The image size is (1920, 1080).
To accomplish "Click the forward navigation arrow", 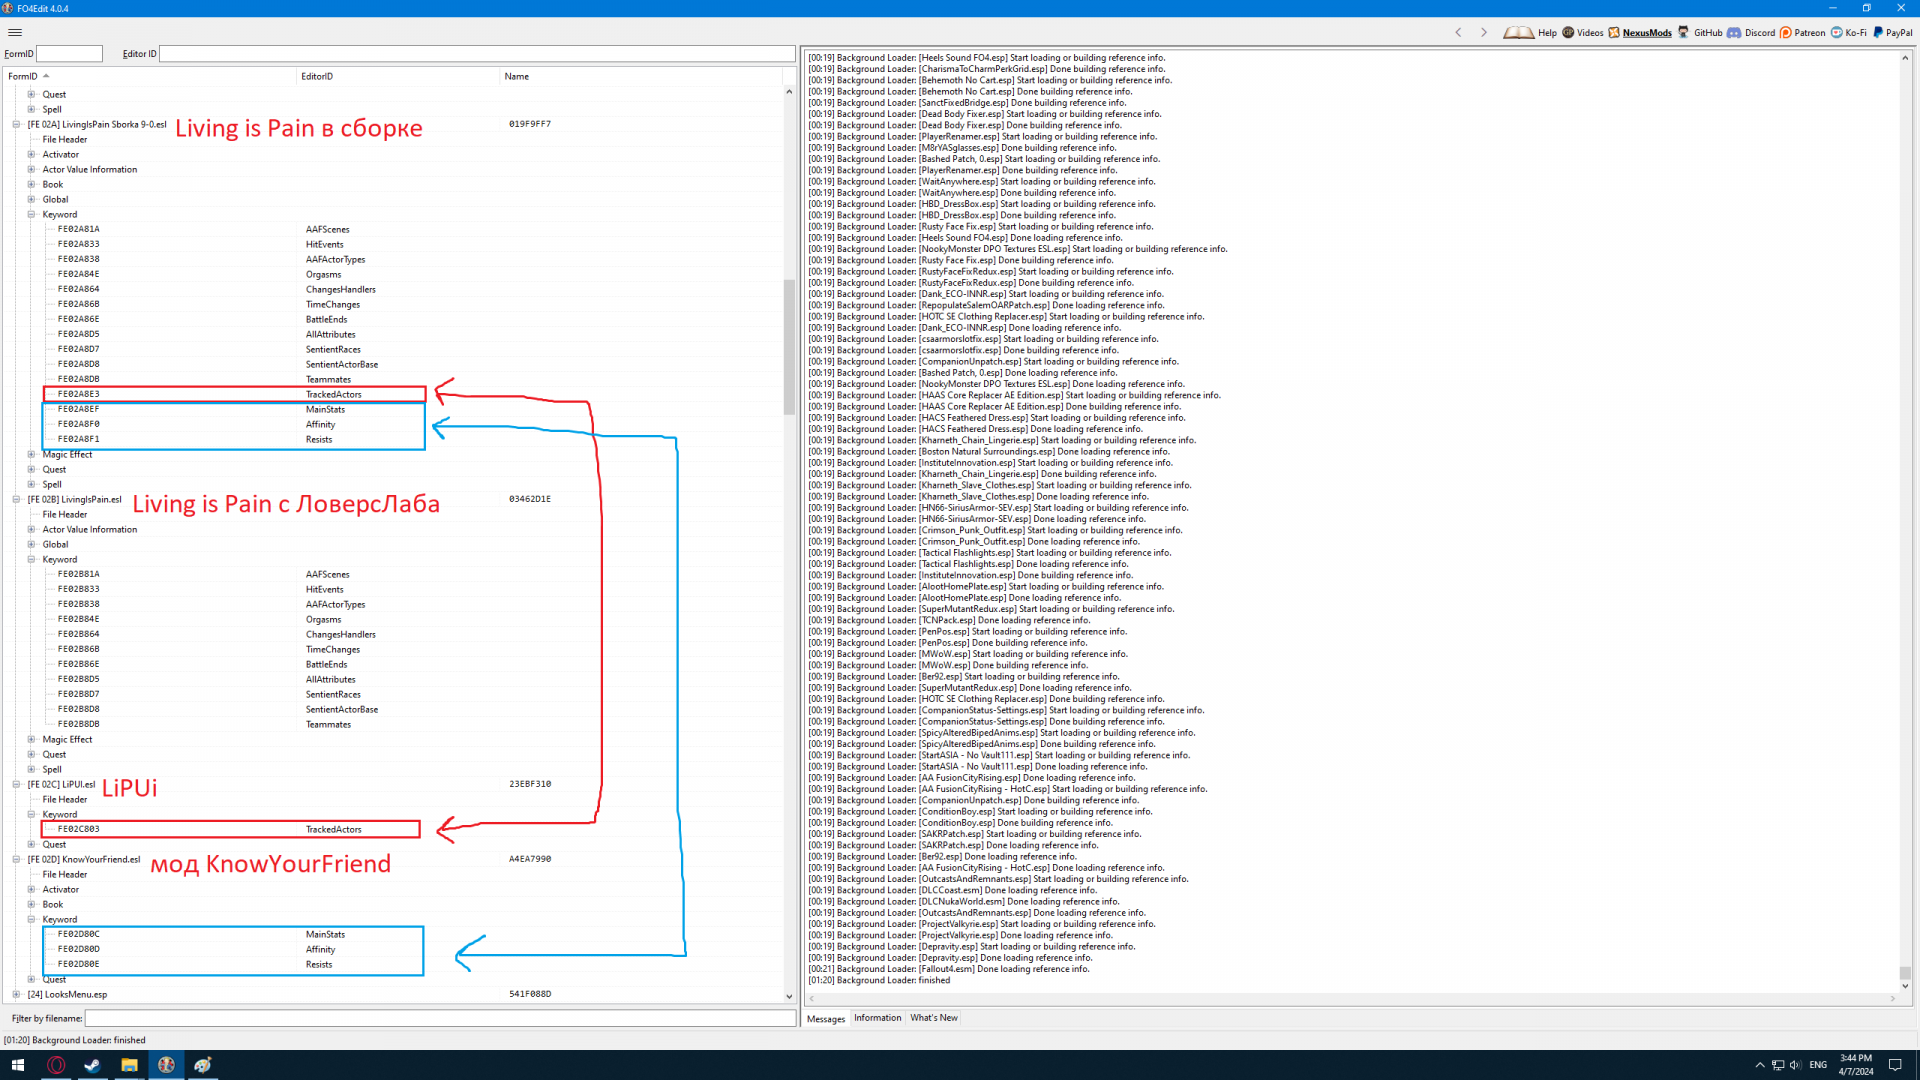I will coord(1484,32).
